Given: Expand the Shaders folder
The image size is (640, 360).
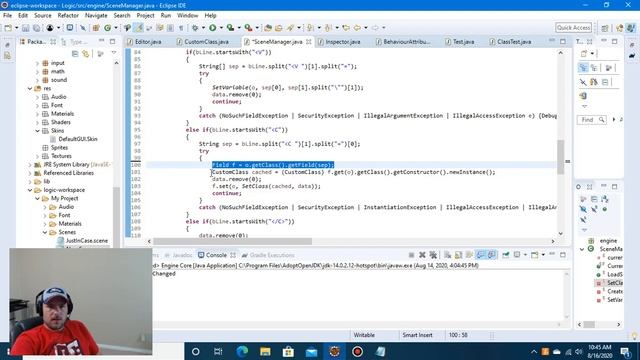Looking at the screenshot, I should point(38,122).
